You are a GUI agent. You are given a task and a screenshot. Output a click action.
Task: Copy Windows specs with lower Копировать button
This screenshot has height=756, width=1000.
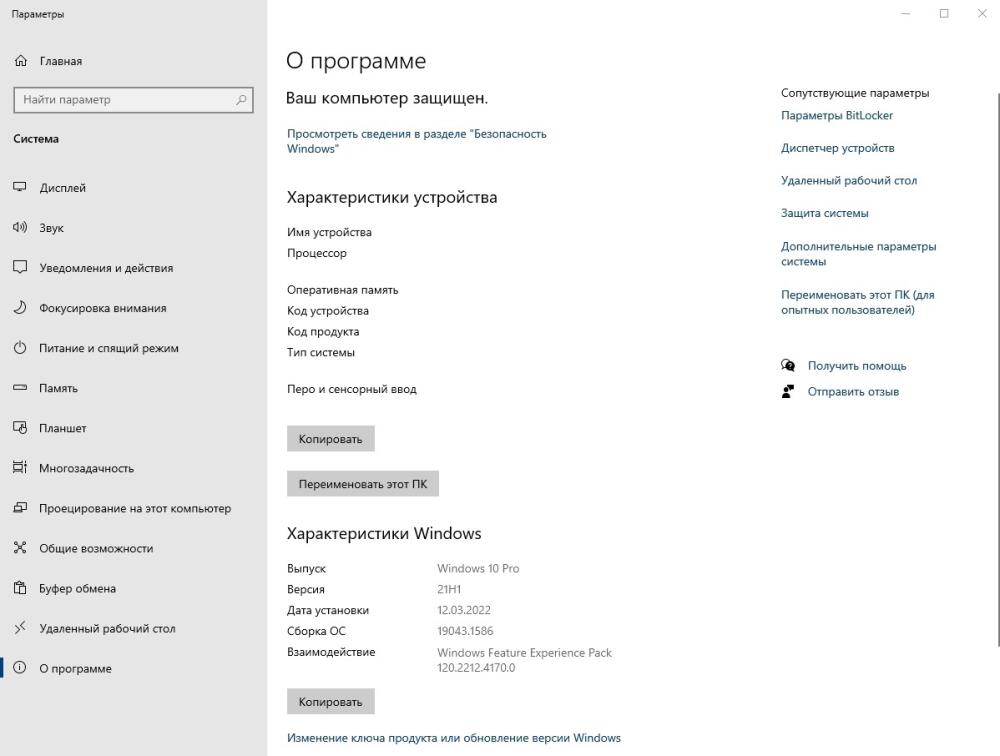coord(330,701)
